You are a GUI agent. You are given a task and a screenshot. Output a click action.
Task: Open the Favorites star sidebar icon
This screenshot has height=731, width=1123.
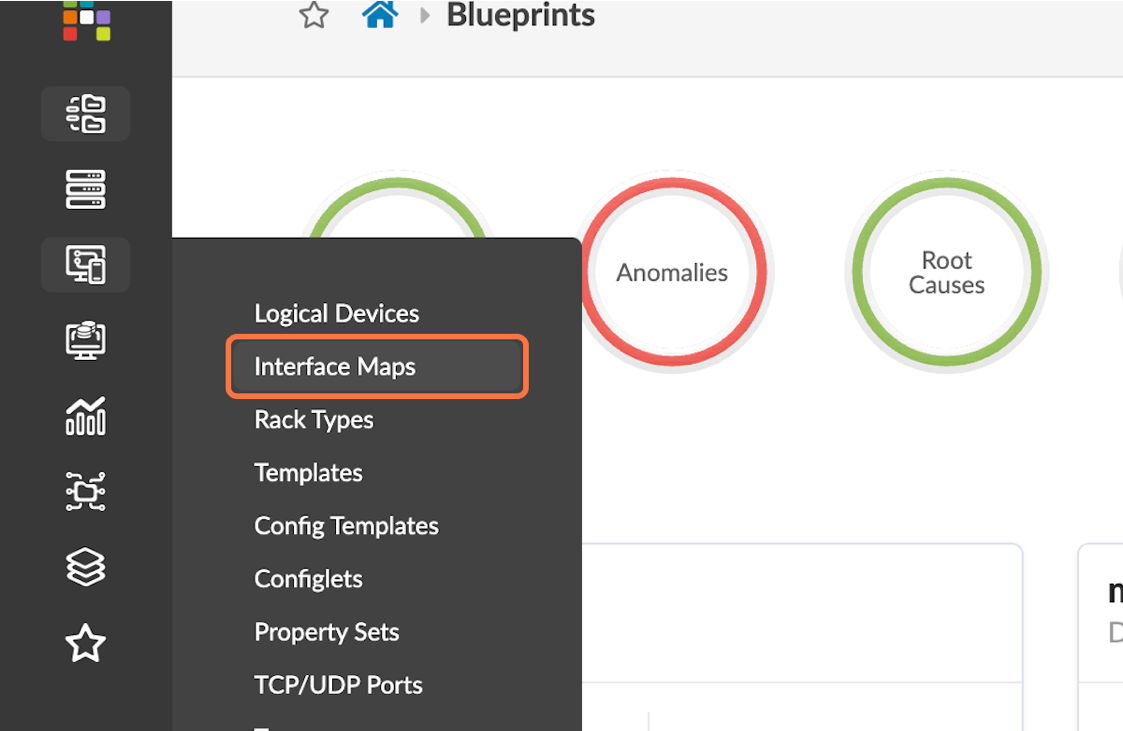pos(86,644)
